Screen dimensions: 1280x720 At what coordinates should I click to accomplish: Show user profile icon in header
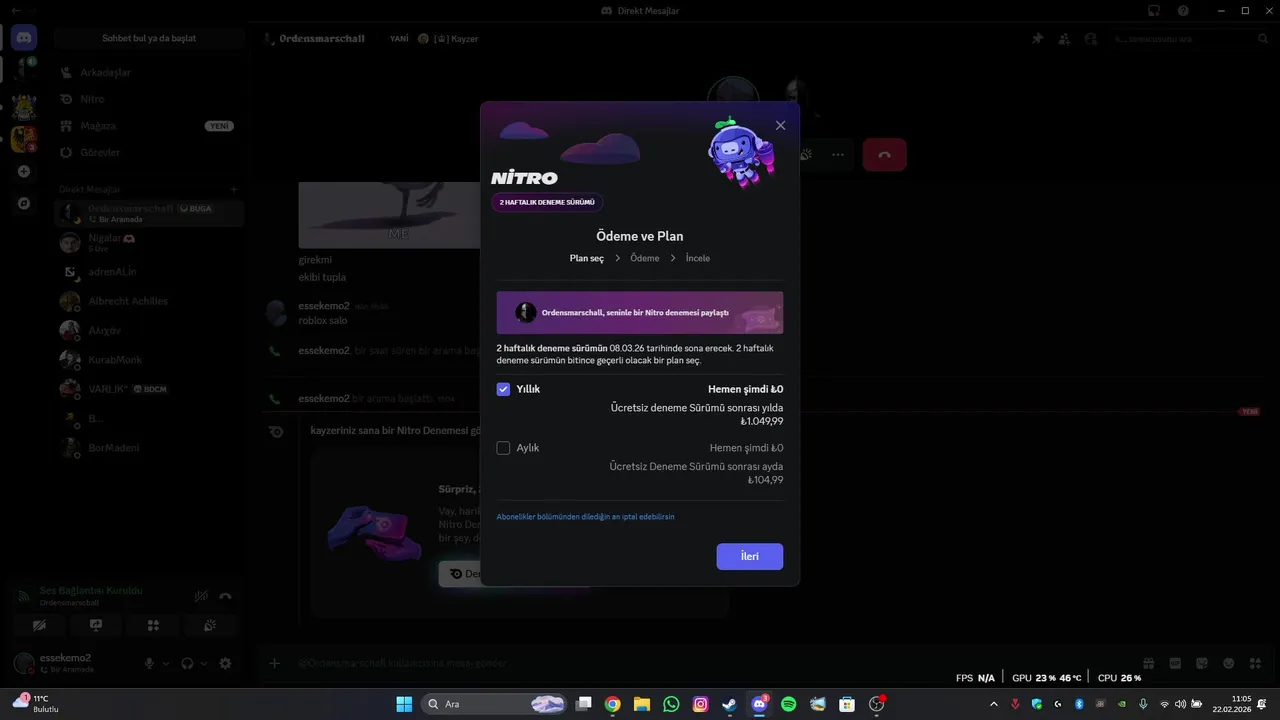[x=1089, y=38]
